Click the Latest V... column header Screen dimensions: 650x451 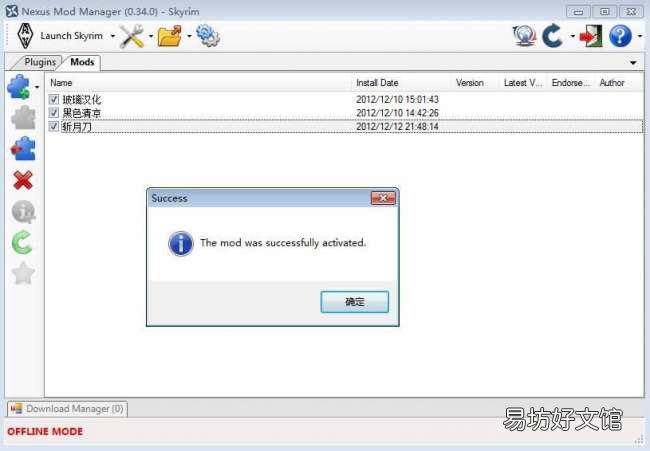524,83
